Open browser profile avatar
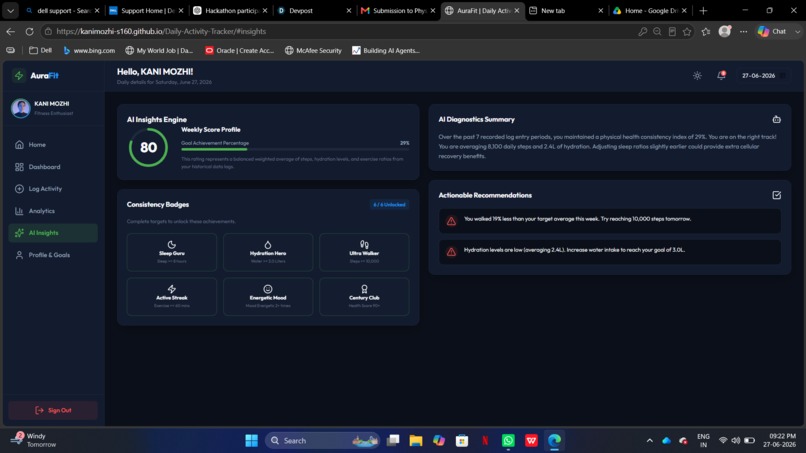 tap(725, 31)
